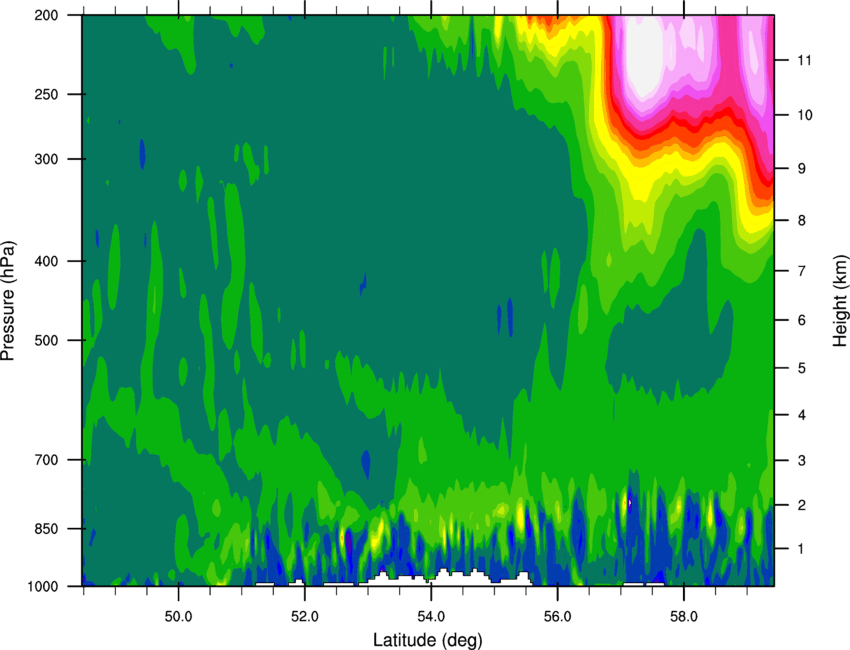Click the white-gray contour maximum near 57.3° latitude
The image size is (850, 650).
(x=644, y=54)
